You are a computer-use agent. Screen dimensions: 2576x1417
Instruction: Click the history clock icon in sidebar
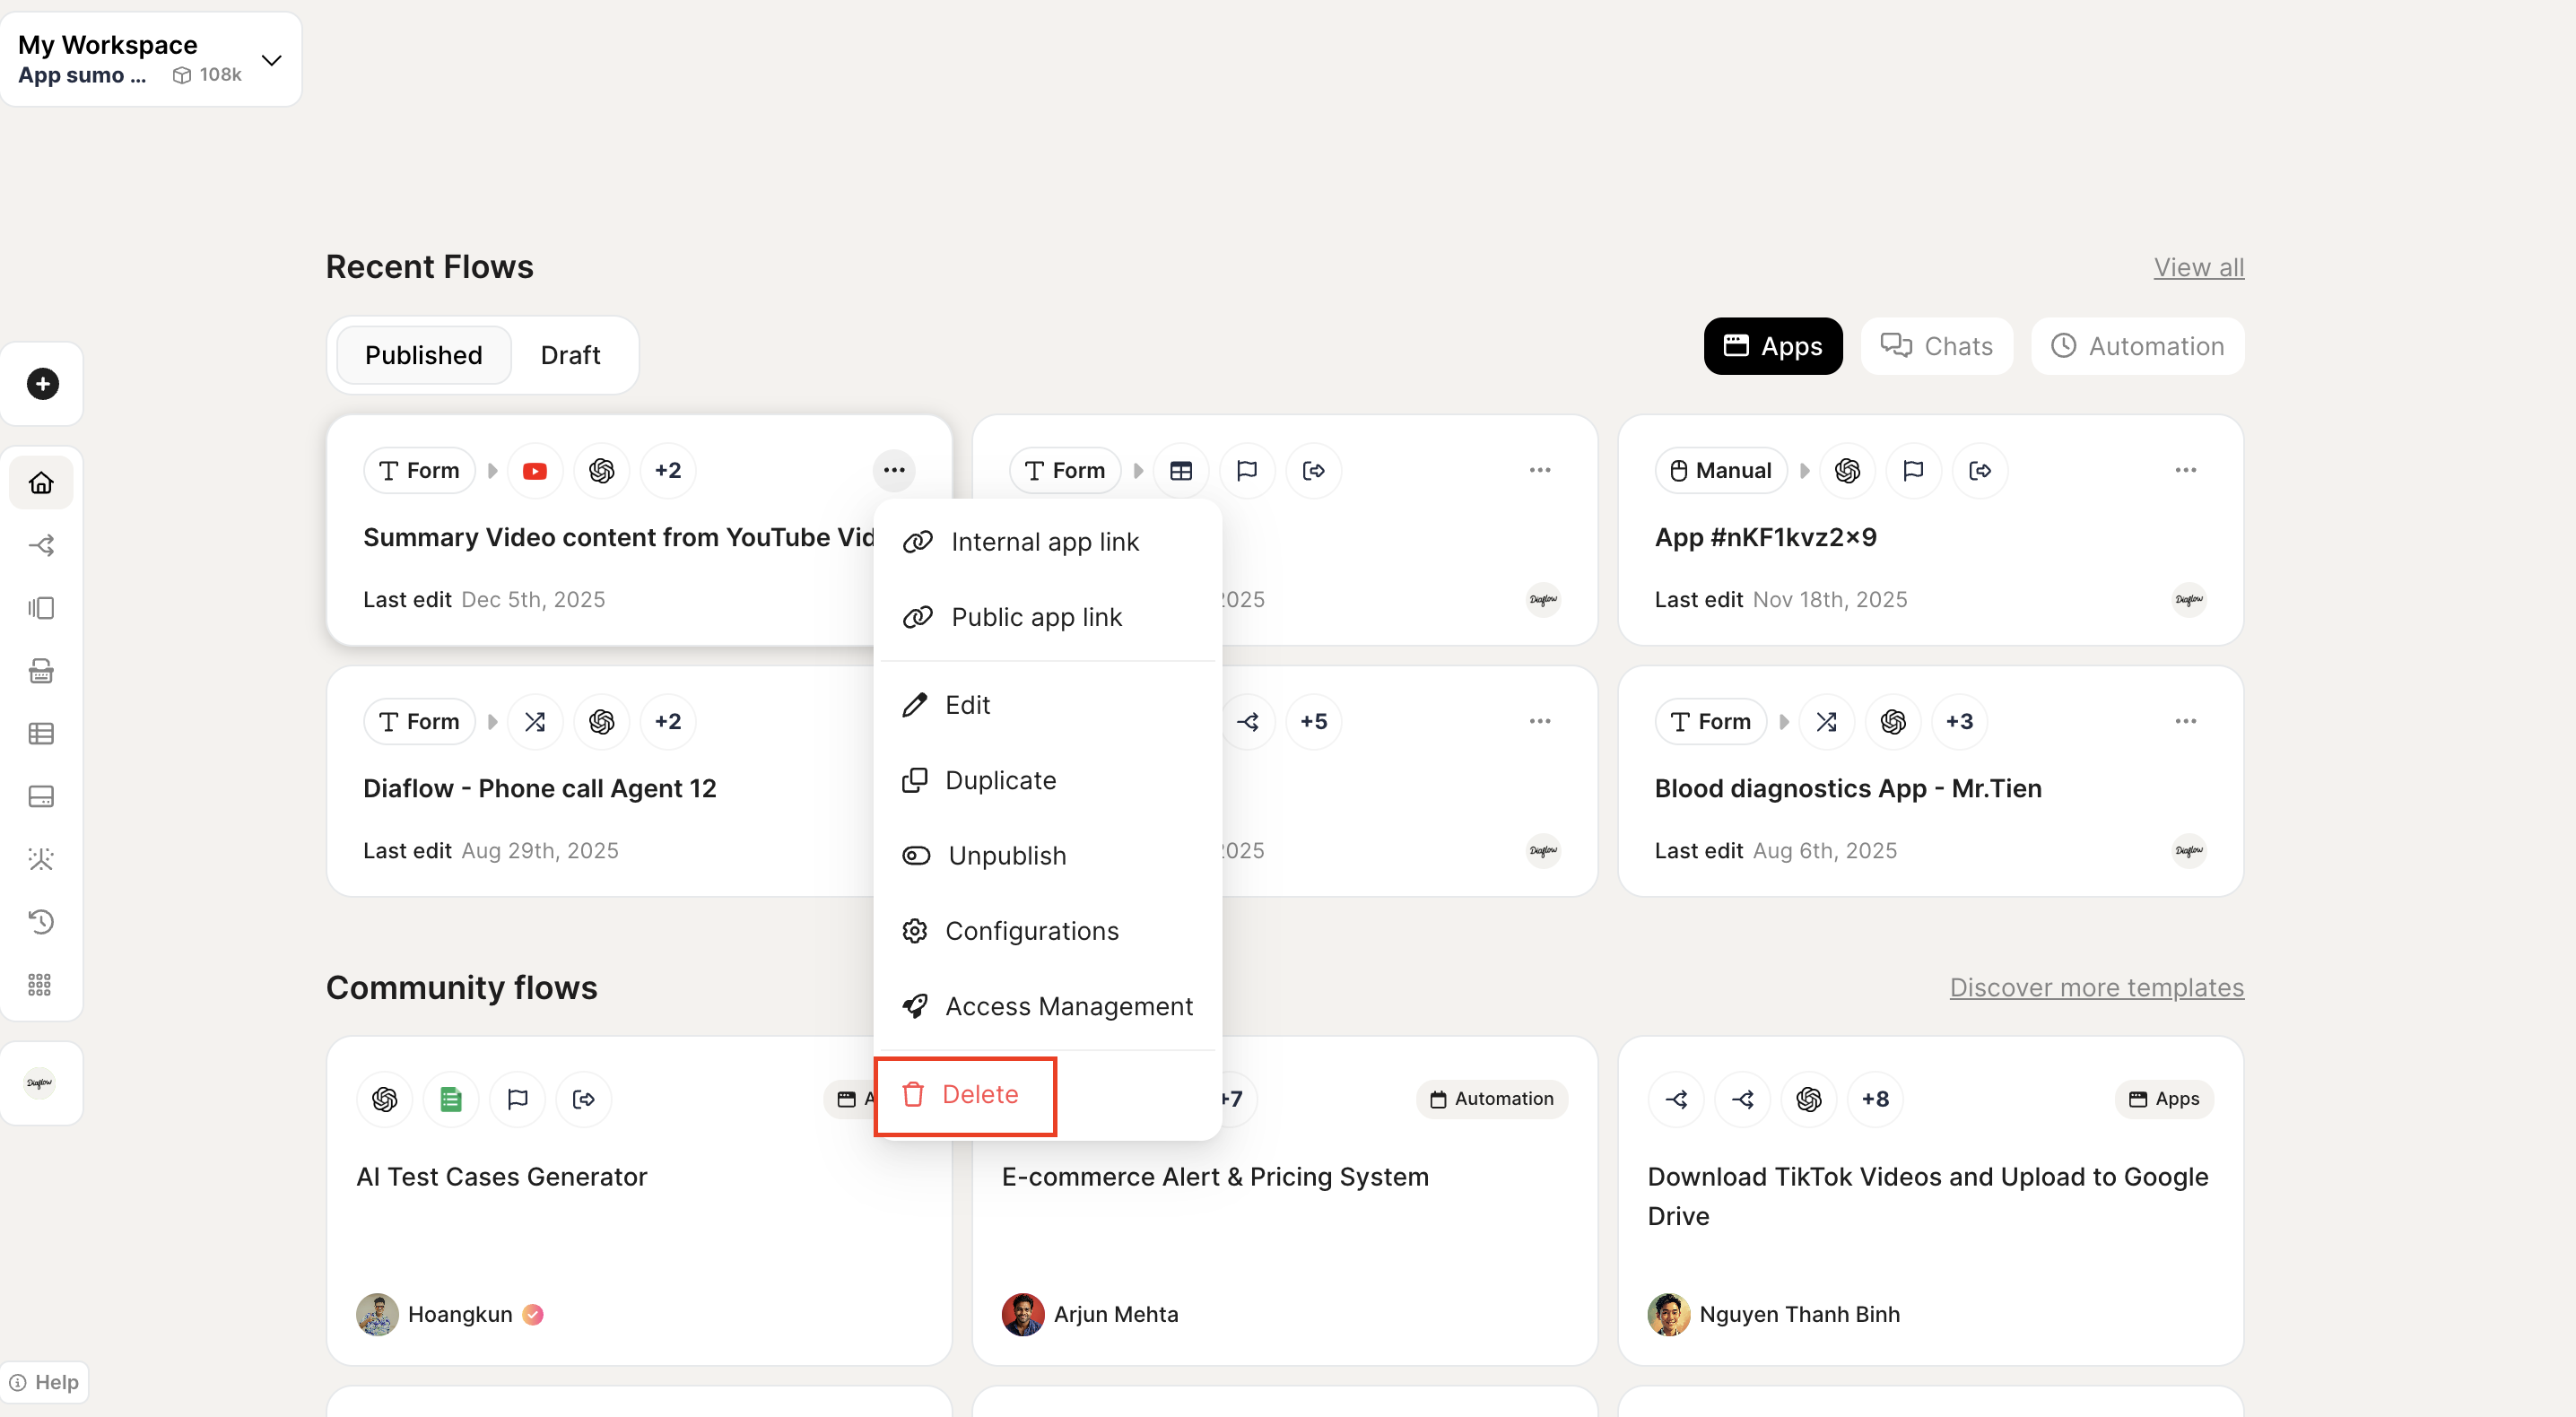point(41,921)
